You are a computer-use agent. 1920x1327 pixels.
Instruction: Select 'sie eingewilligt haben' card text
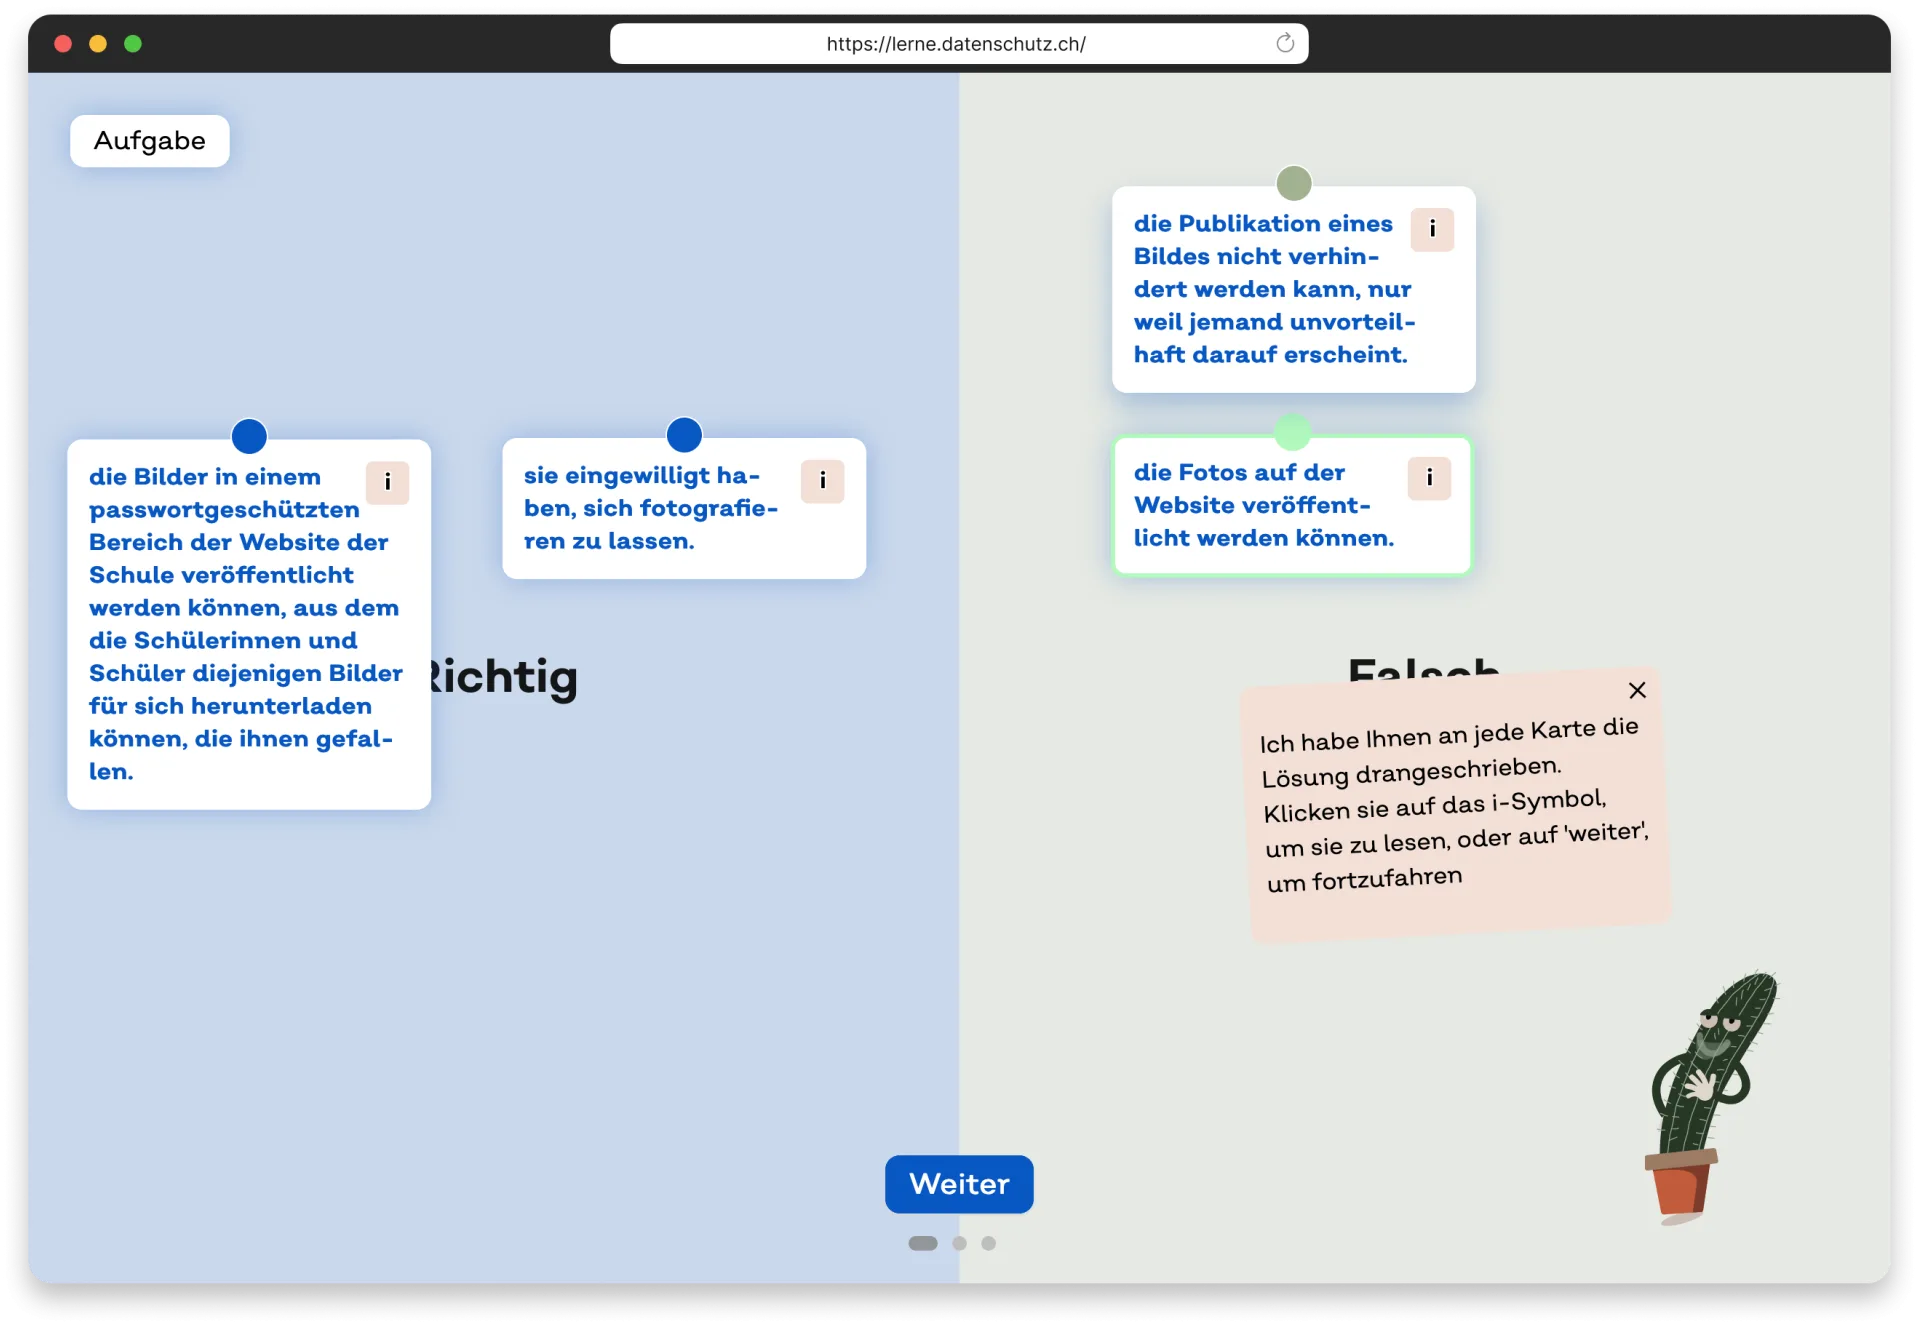[x=649, y=509]
